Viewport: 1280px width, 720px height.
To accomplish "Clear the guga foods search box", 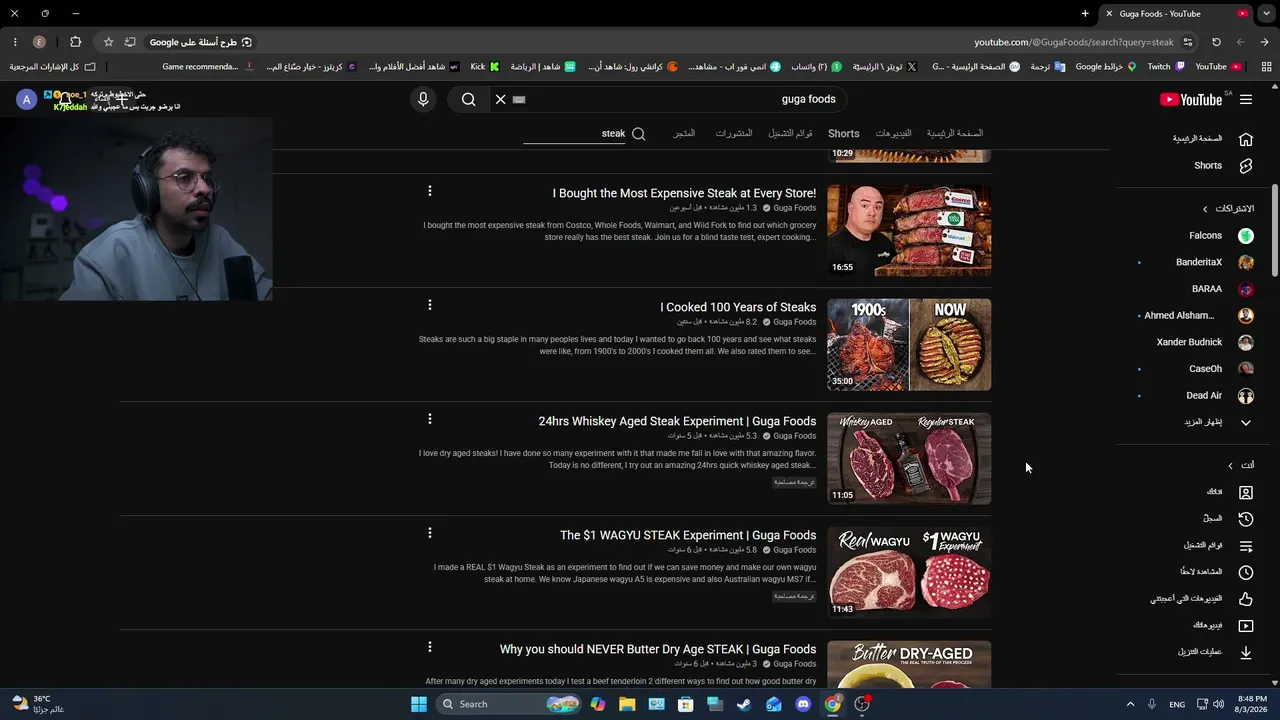I will [501, 99].
